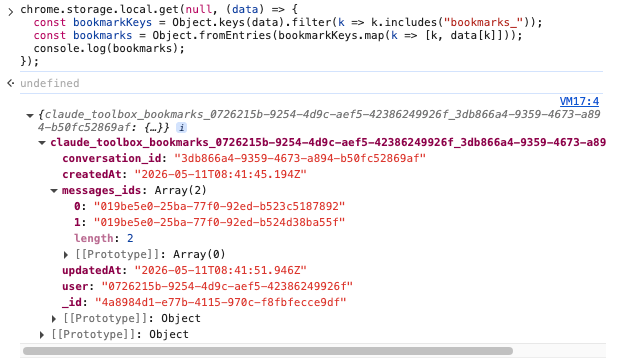Click the italic object preview summary line
624x362 pixels.
tap(319, 121)
